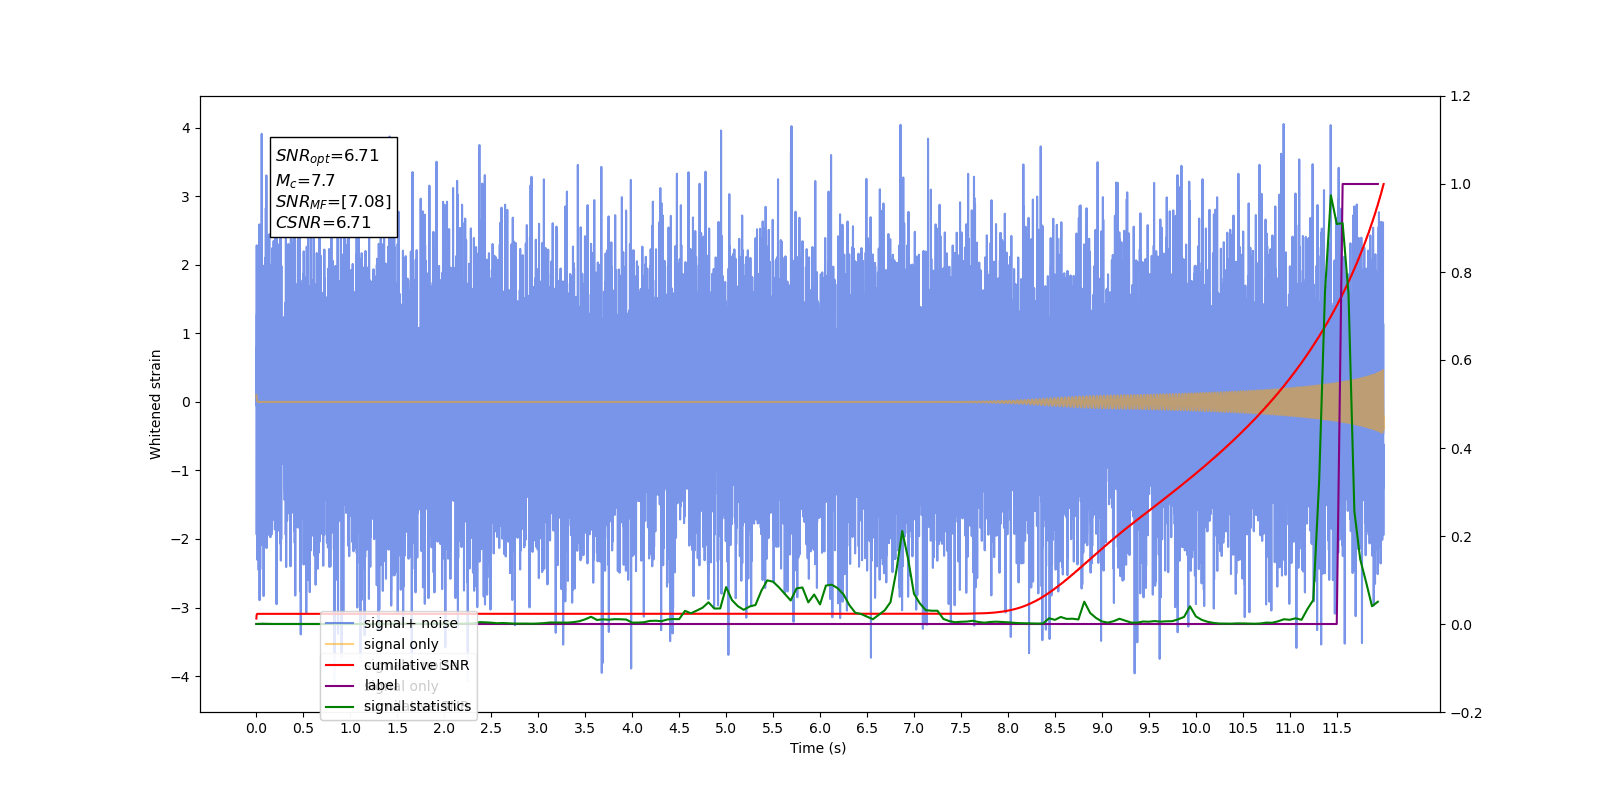
Task: Click the time-axis tick label 2.5
Action: (x=491, y=728)
